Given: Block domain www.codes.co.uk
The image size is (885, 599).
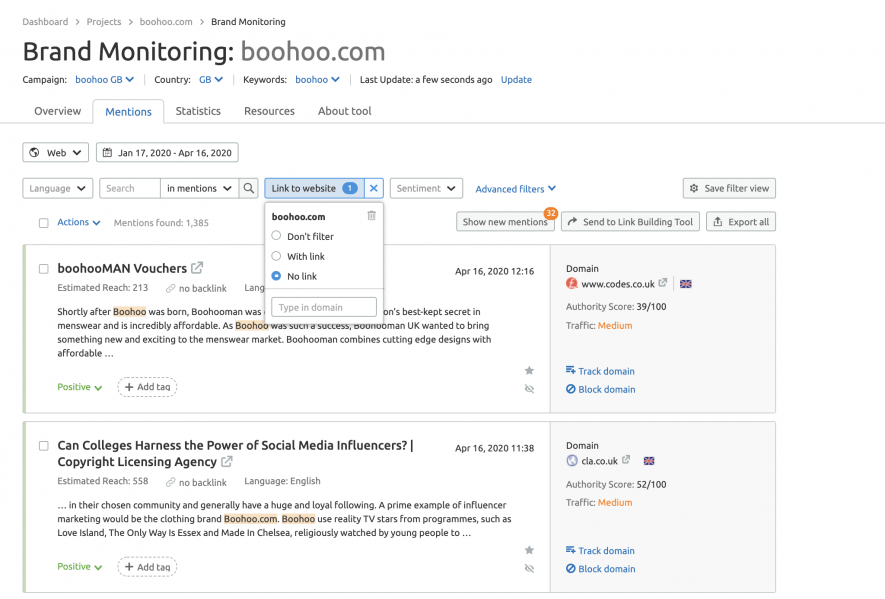Looking at the screenshot, I should pos(601,389).
